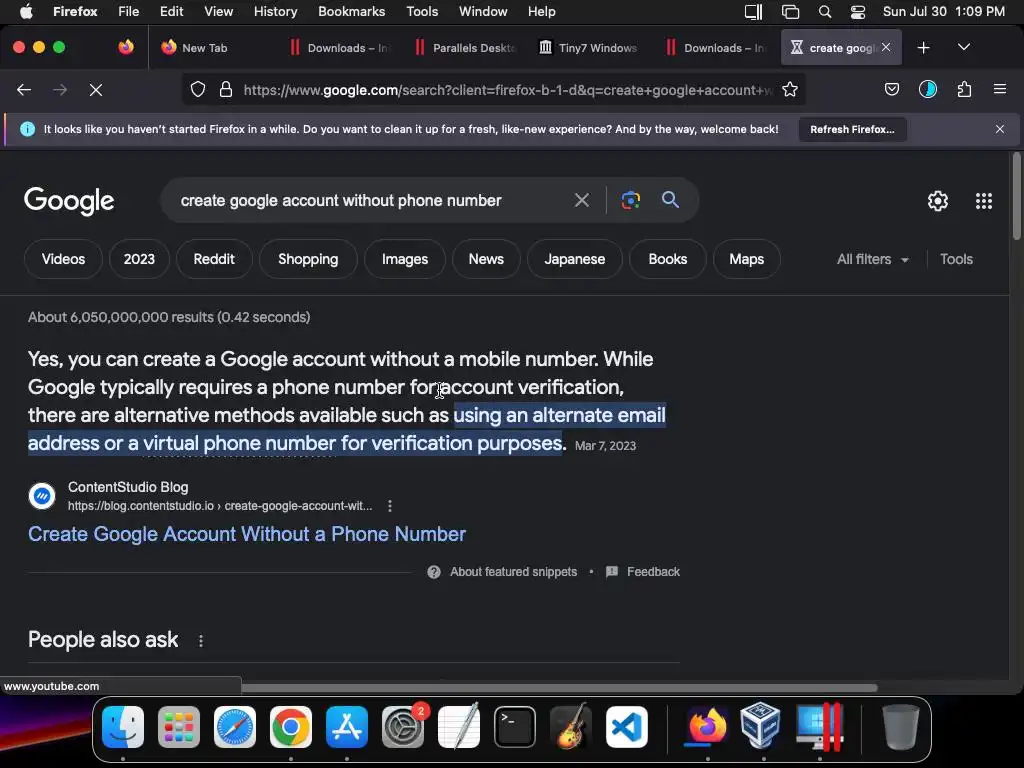Open Launchpad from the dock
Screen dimensions: 1024x768
click(x=179, y=727)
